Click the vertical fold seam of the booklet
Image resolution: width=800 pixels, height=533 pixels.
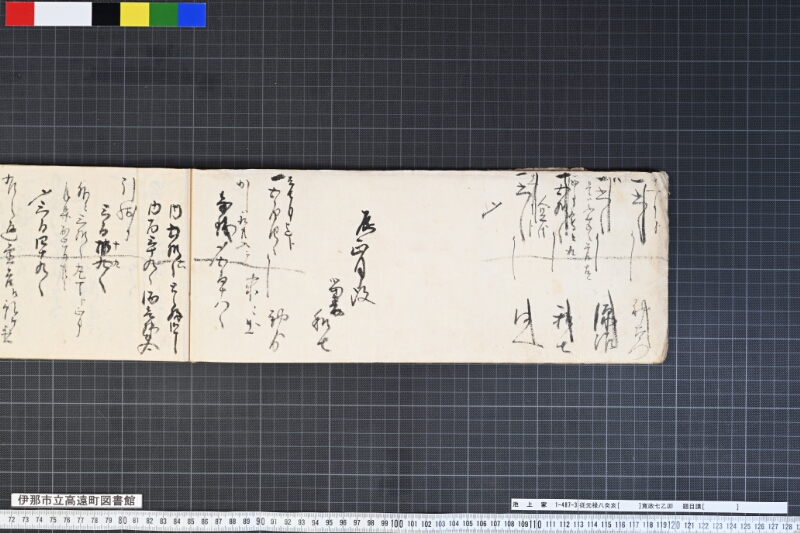pyautogui.click(x=190, y=265)
